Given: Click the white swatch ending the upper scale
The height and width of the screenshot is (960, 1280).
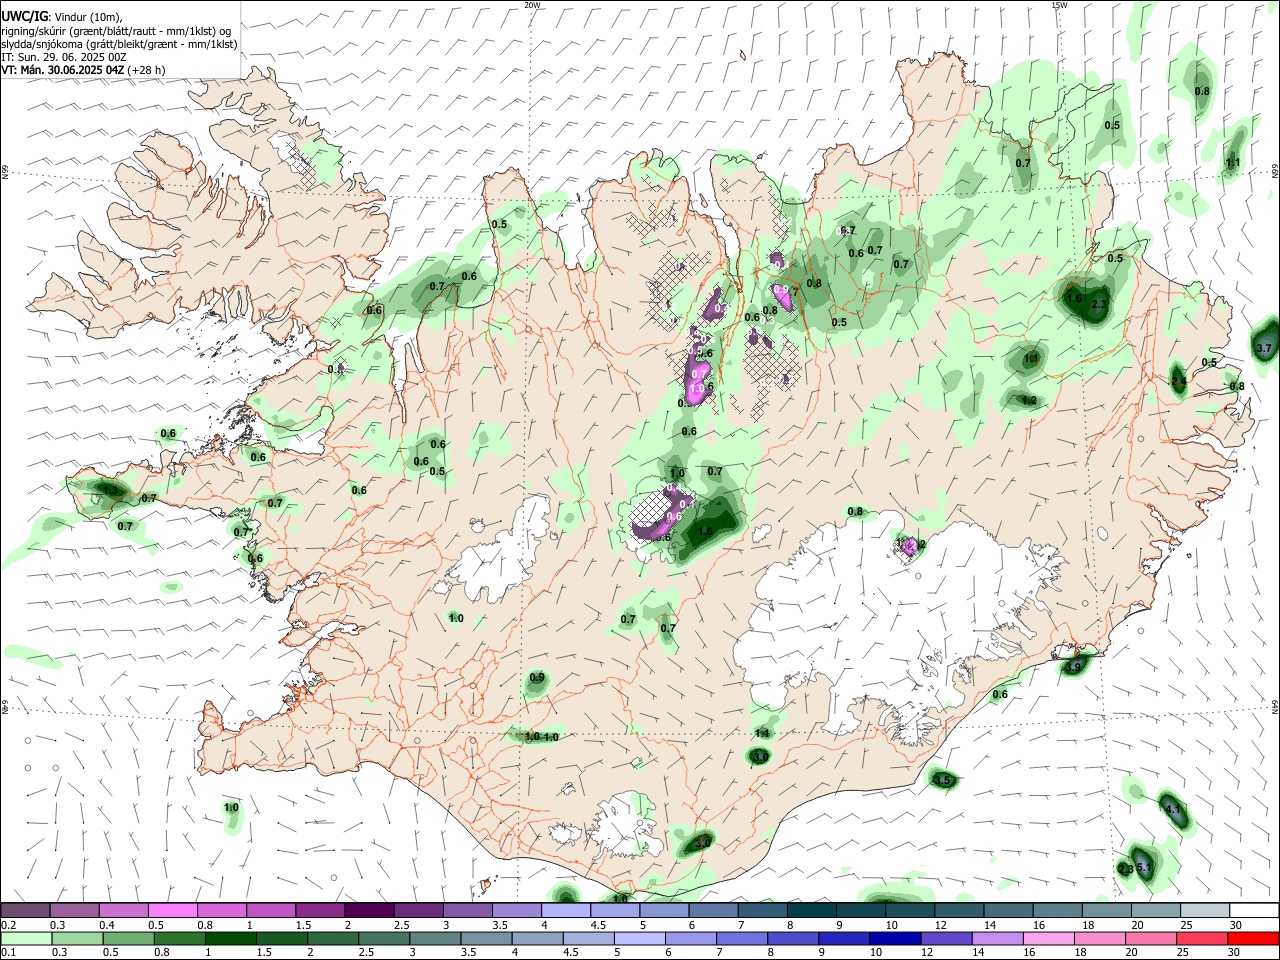Looking at the screenshot, I should click(x=1254, y=910).
